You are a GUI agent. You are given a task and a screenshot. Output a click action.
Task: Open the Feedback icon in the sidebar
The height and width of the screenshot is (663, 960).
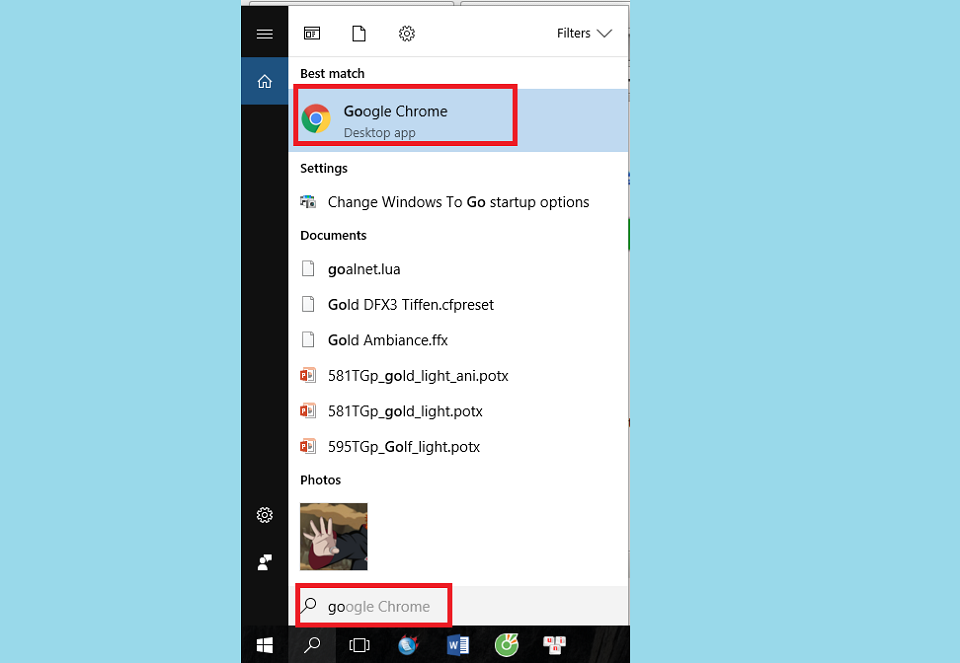pos(264,562)
